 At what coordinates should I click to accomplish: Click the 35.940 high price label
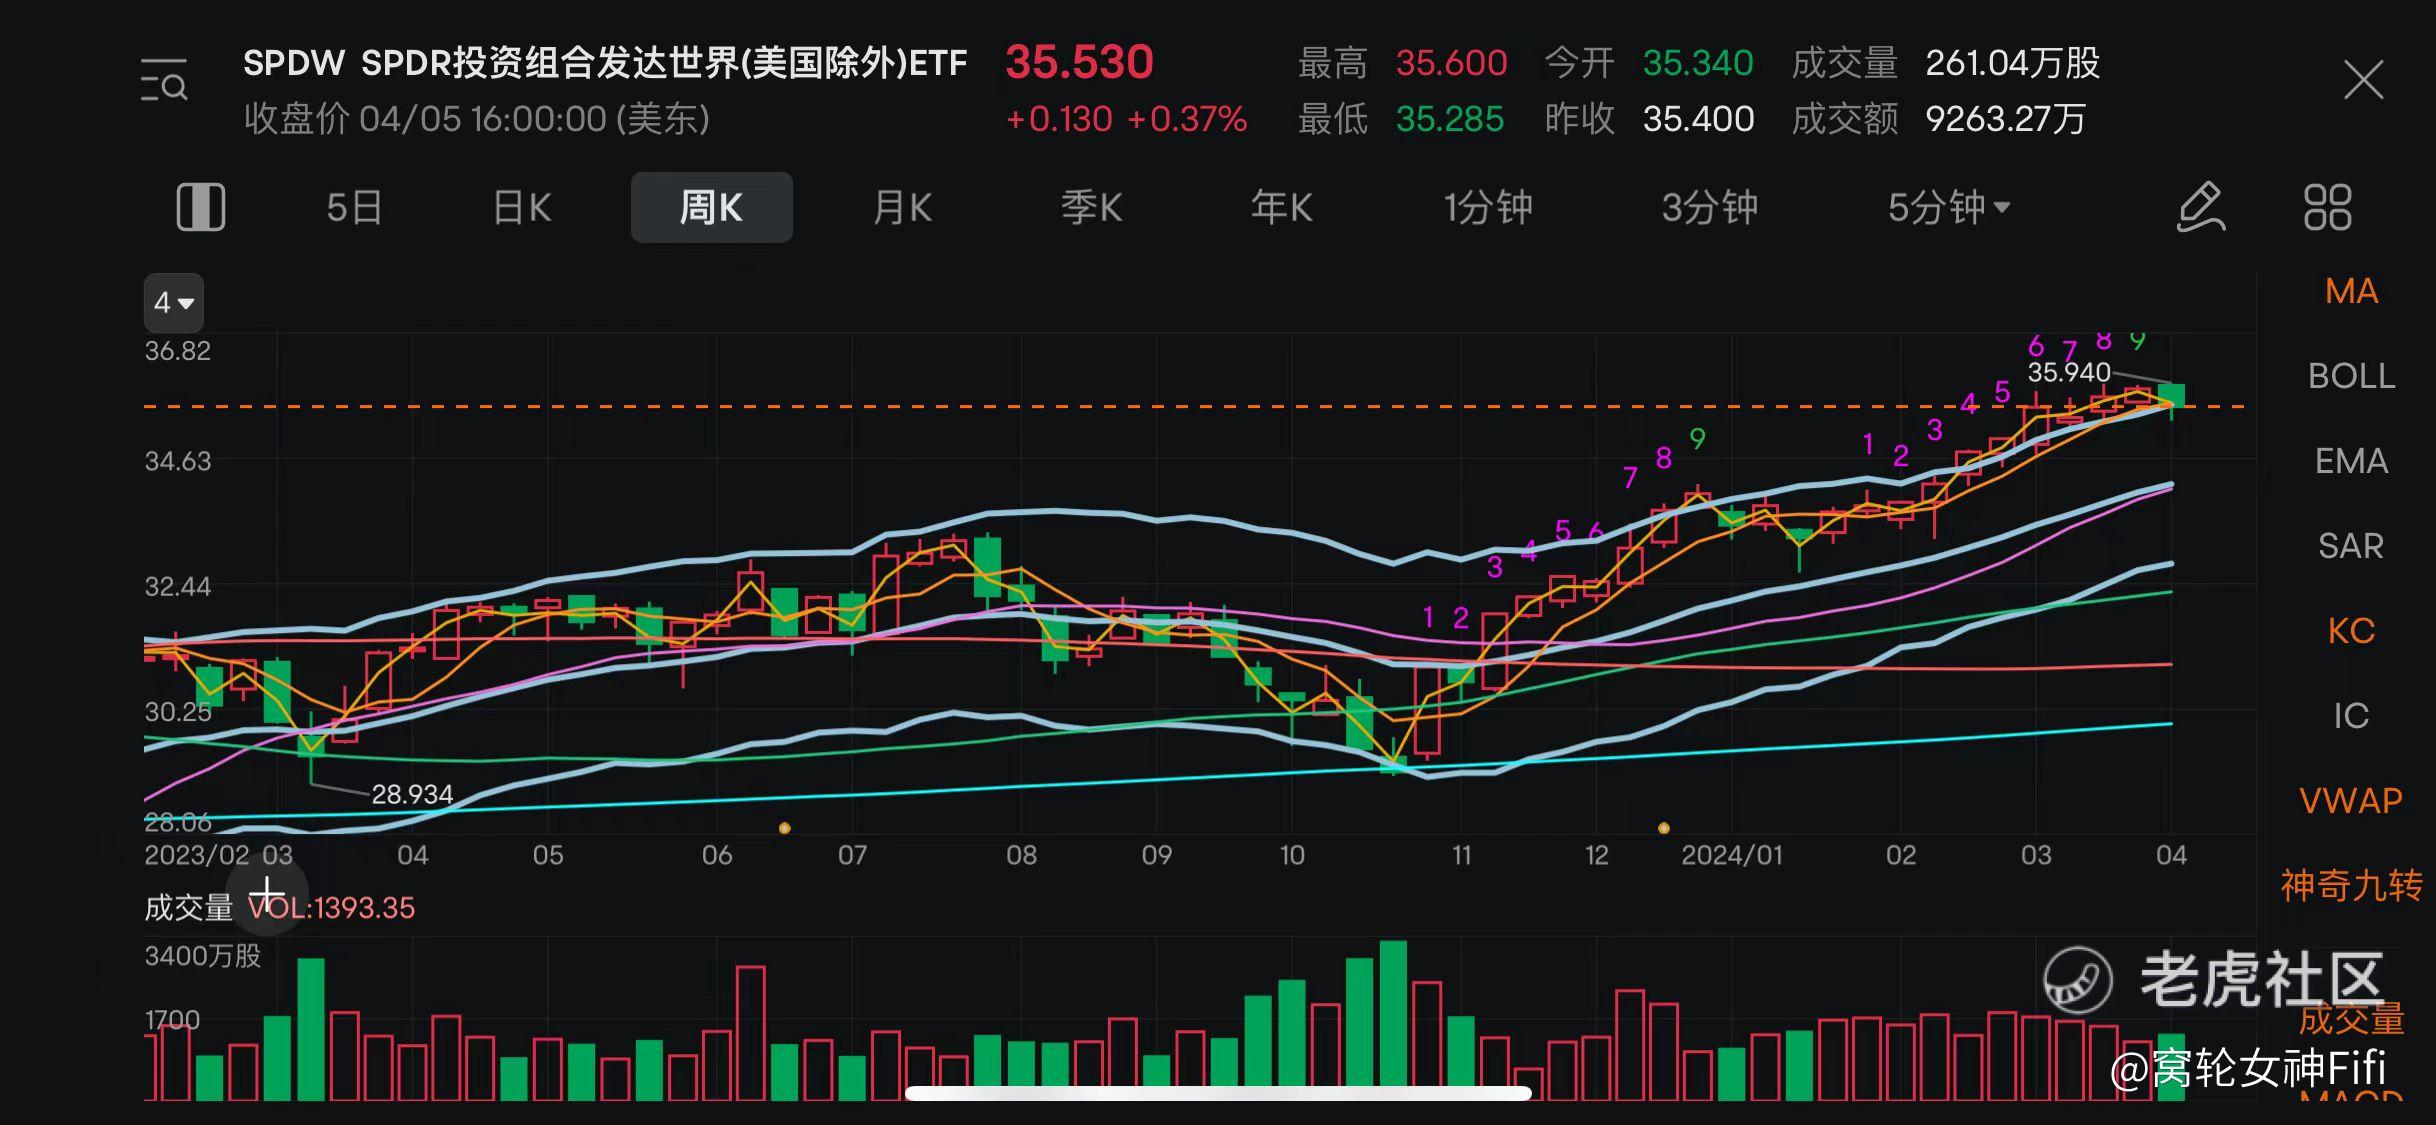pyautogui.click(x=2068, y=372)
